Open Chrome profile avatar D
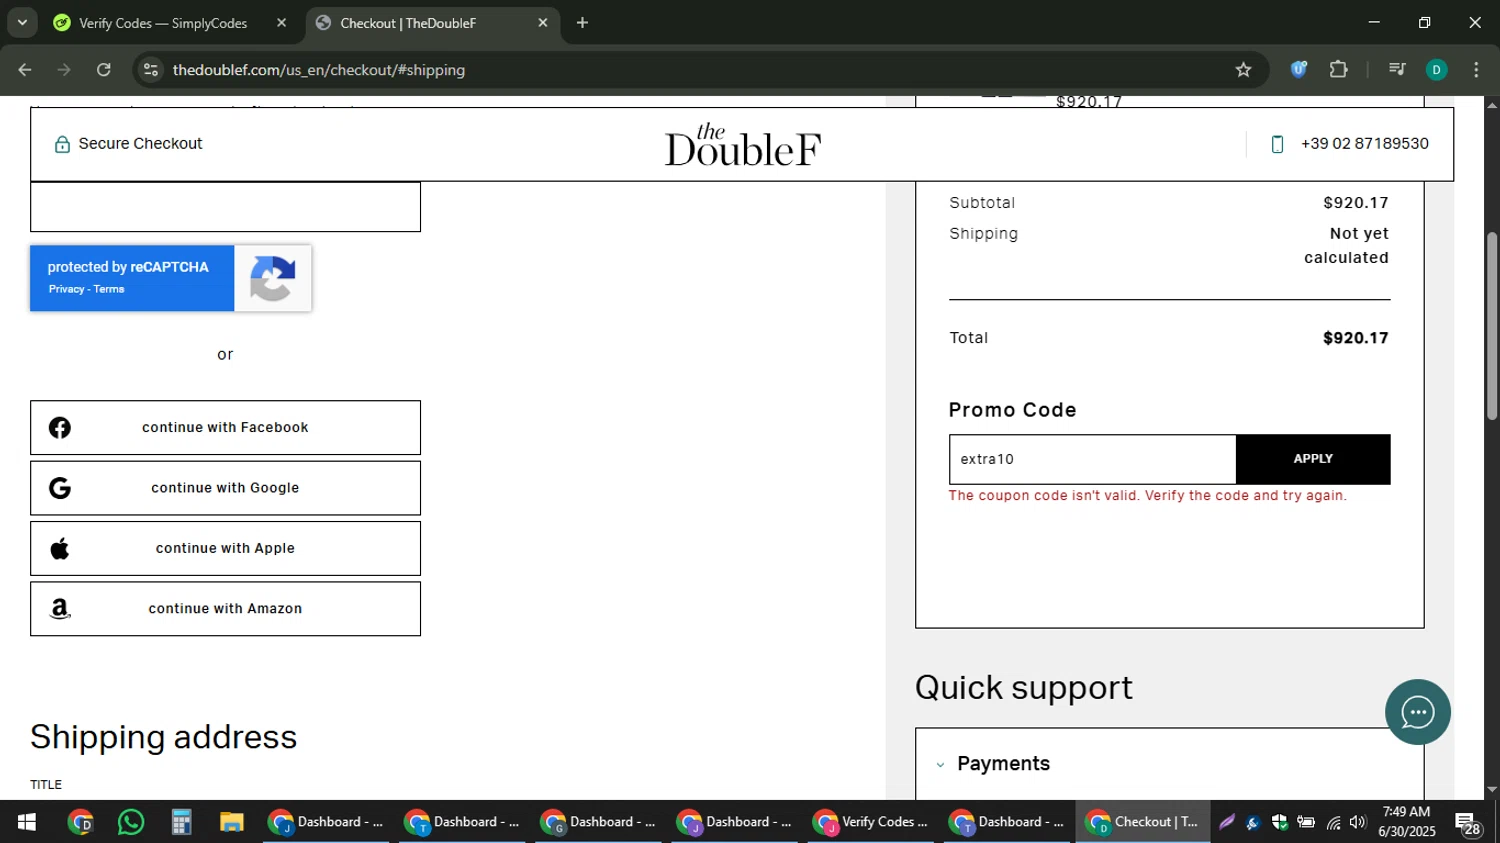1500x843 pixels. click(x=1436, y=70)
